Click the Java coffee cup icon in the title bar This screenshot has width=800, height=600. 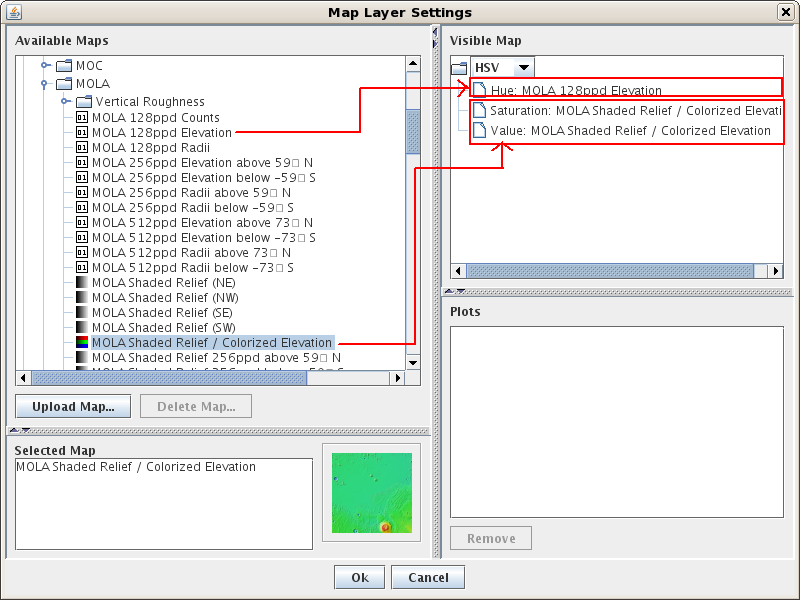14,12
